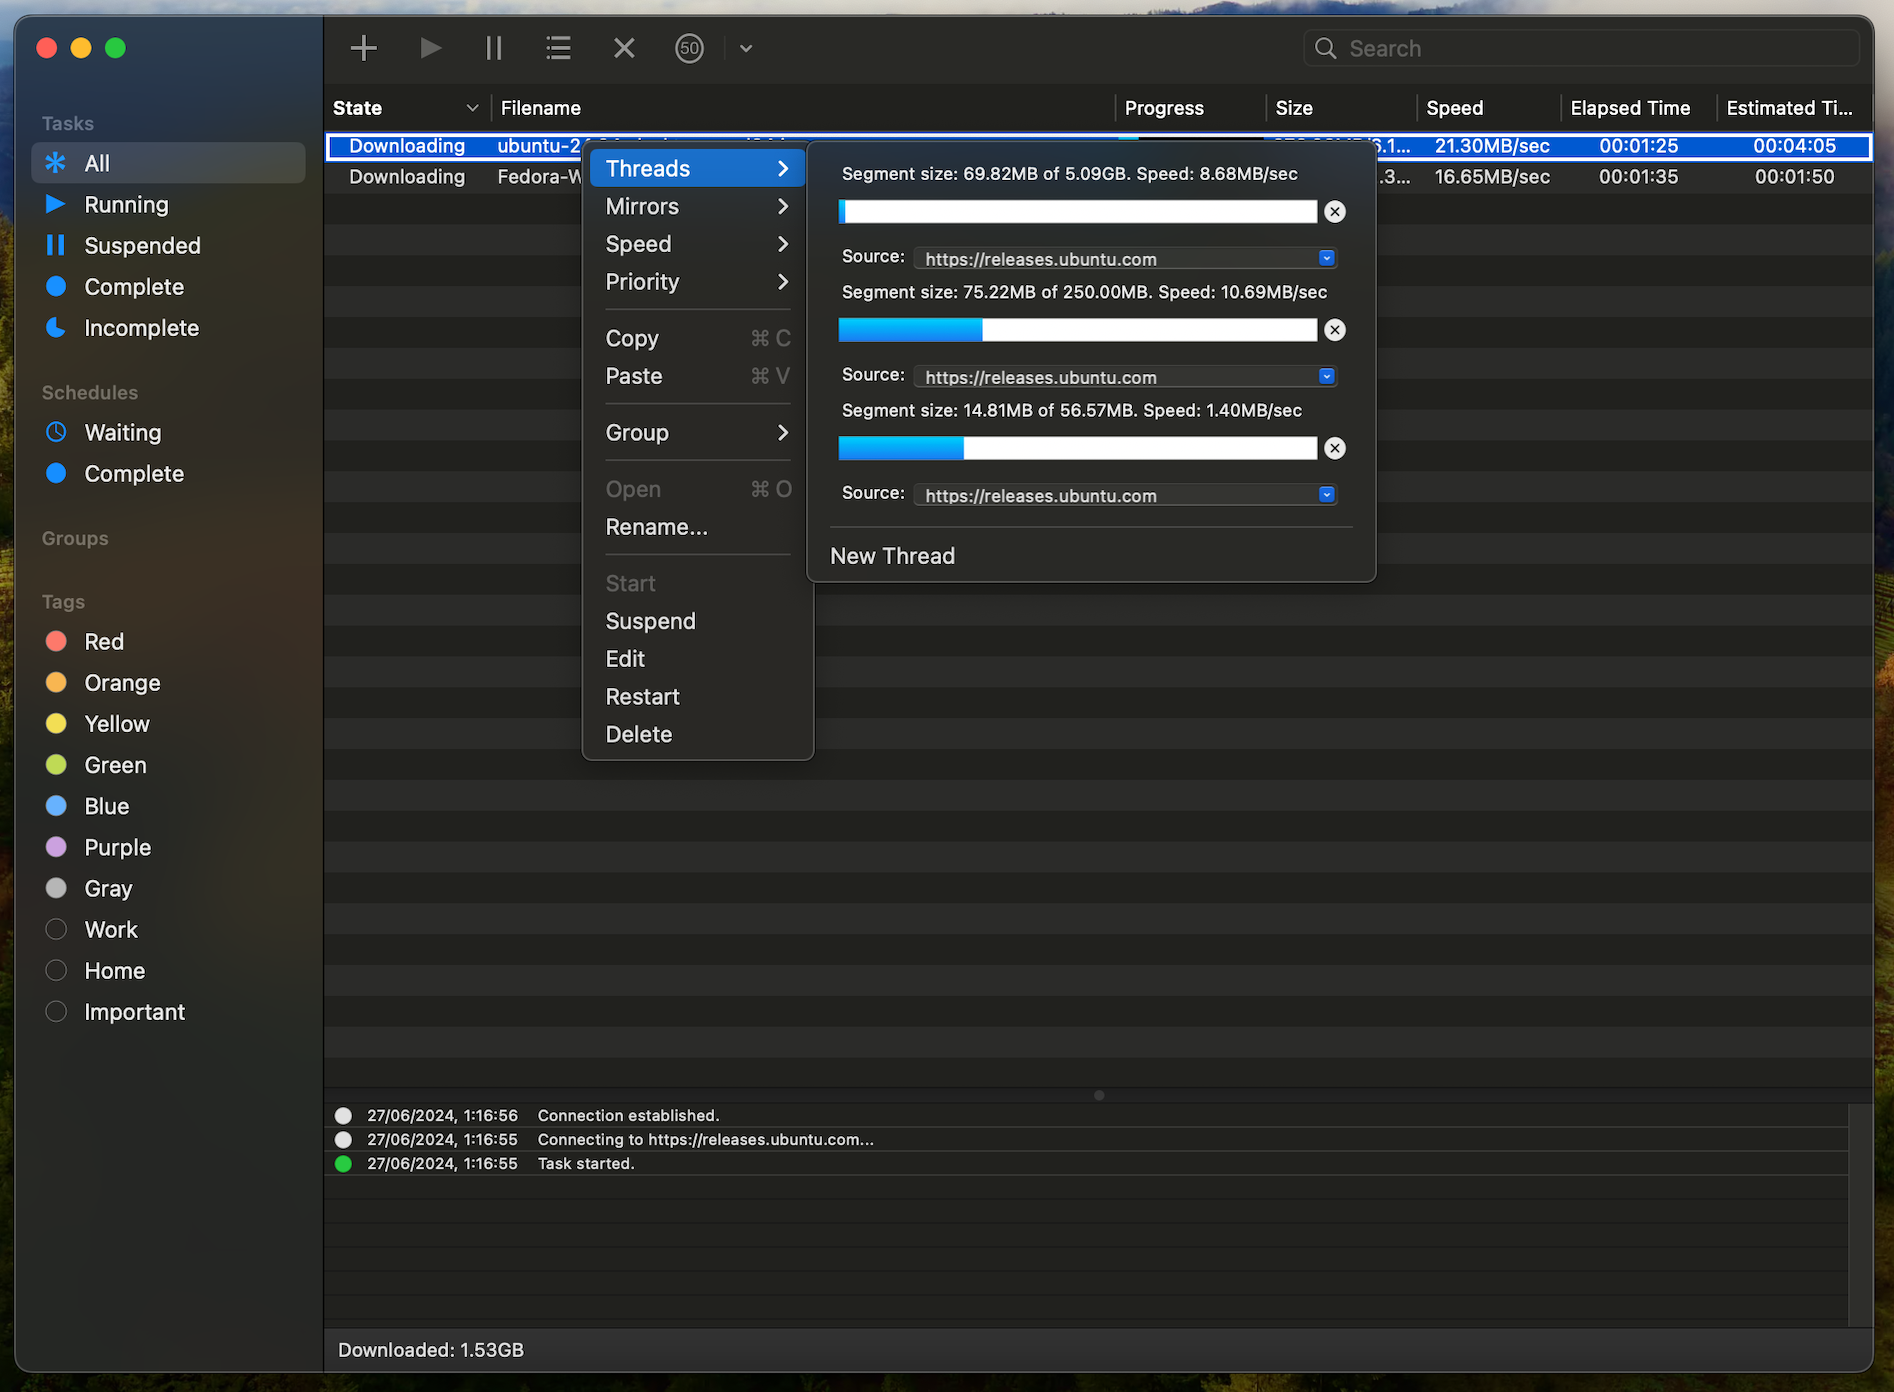Viewport: 1894px width, 1392px height.
Task: Choose Restart from context menu
Action: coord(698,697)
